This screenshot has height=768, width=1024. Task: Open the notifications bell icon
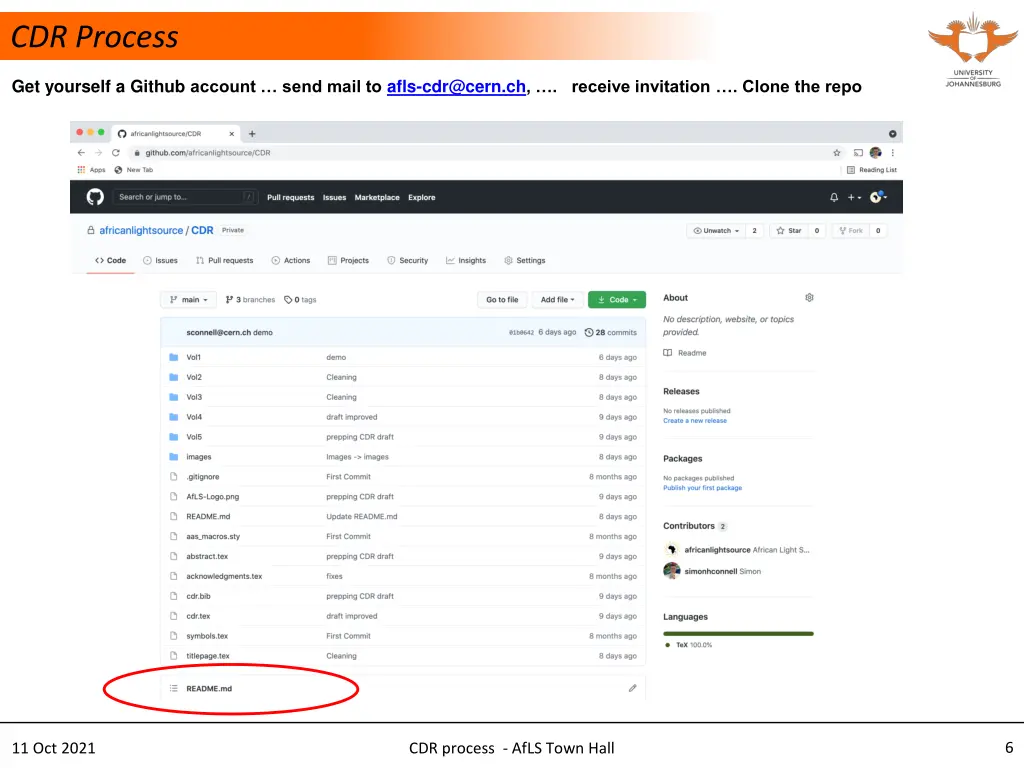[834, 197]
